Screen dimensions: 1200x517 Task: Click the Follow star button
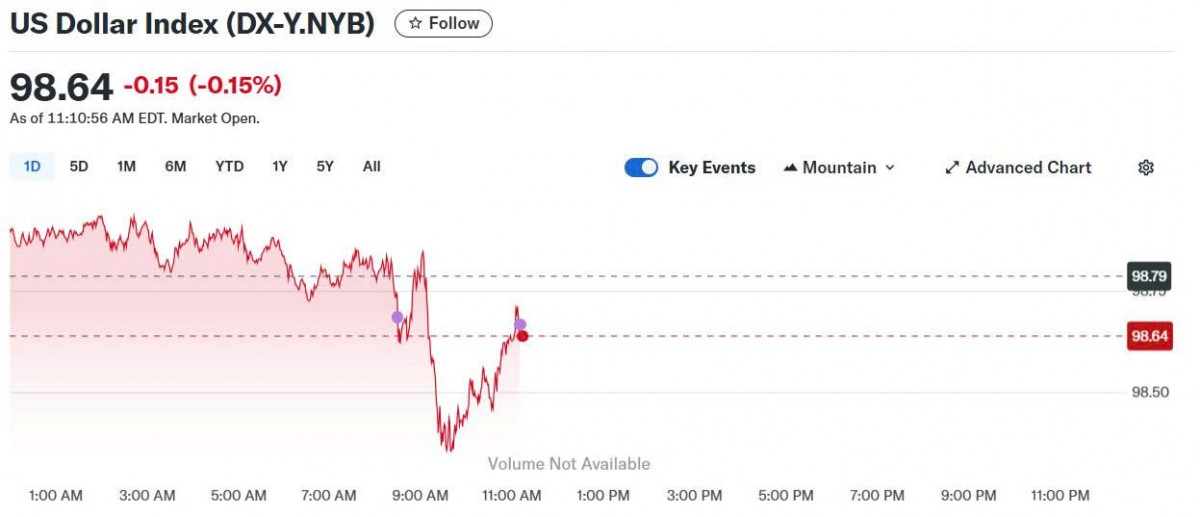click(x=443, y=24)
